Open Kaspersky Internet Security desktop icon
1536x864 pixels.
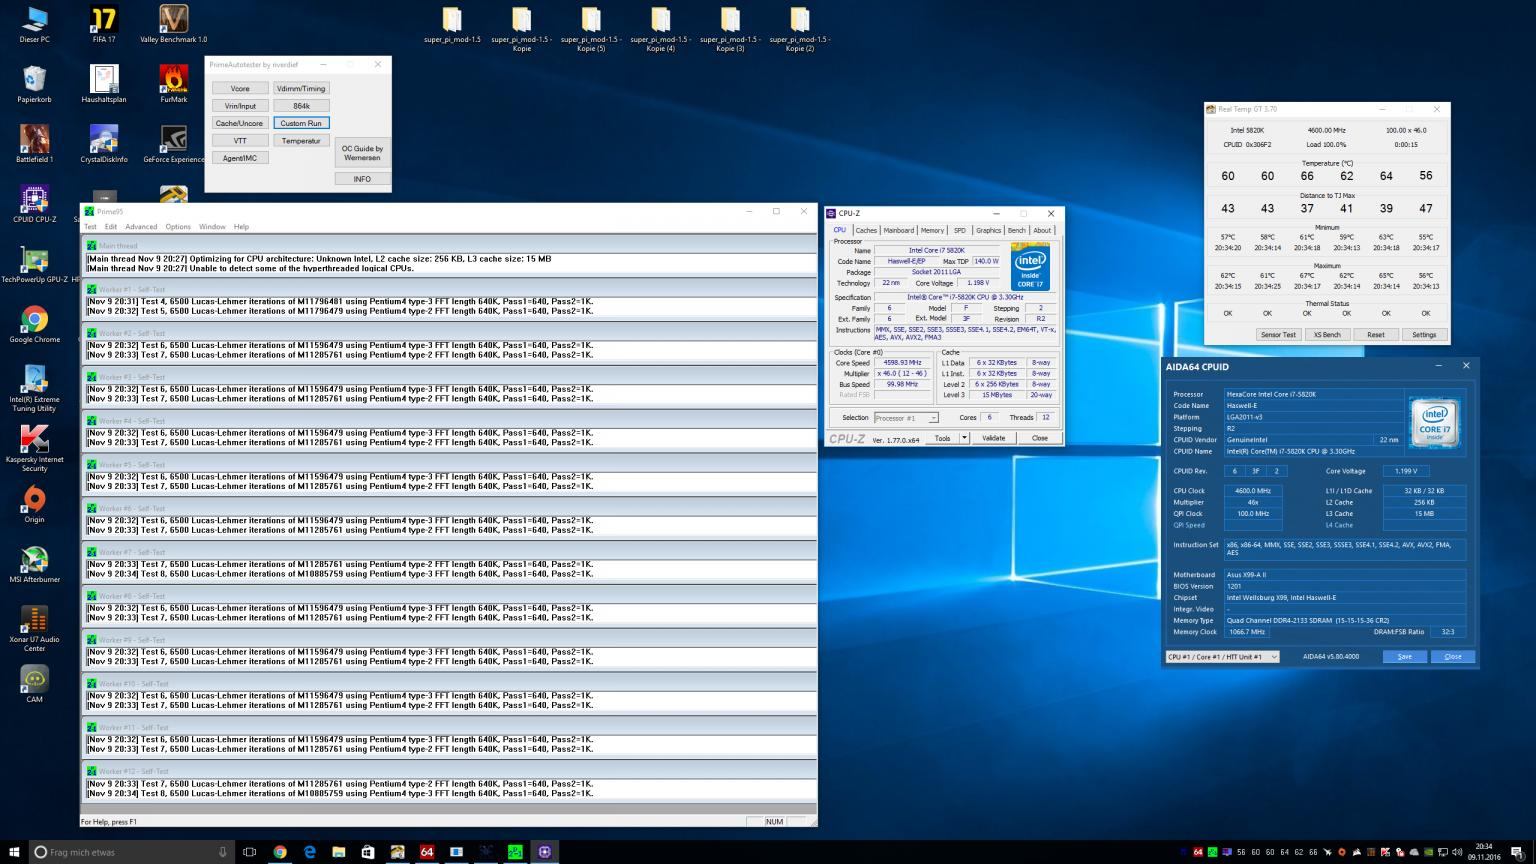[34, 448]
